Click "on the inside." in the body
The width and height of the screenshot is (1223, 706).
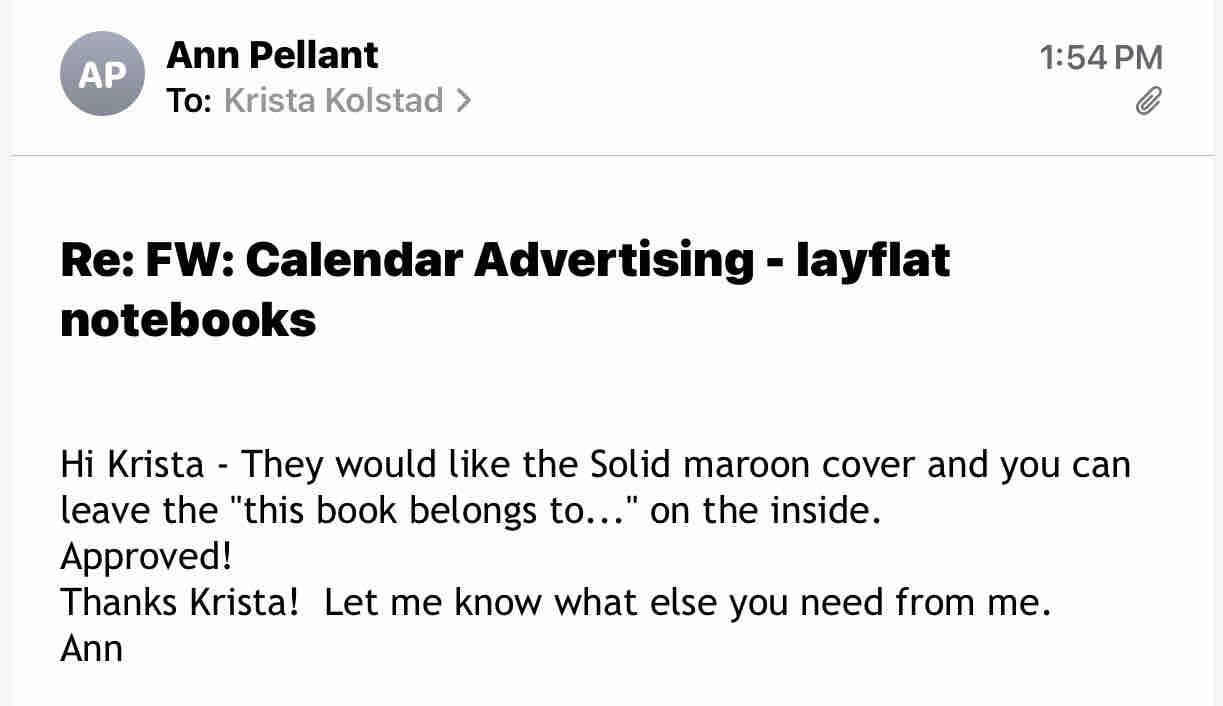[x=765, y=511]
